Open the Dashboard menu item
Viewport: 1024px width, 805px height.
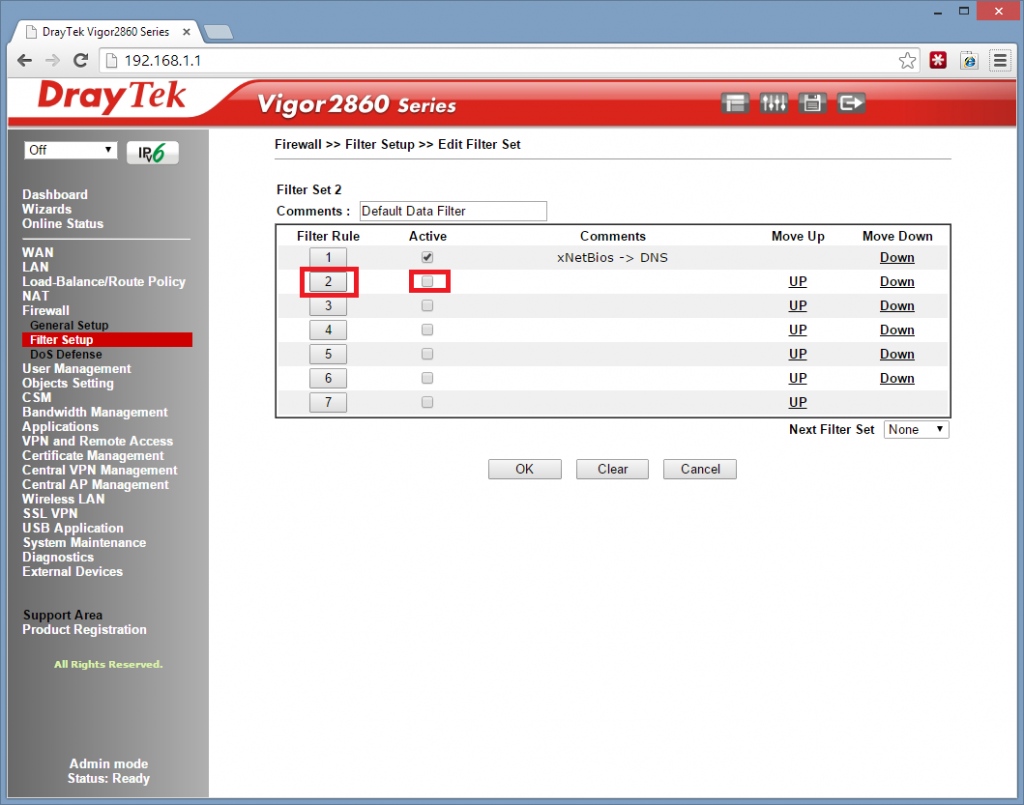[x=55, y=195]
